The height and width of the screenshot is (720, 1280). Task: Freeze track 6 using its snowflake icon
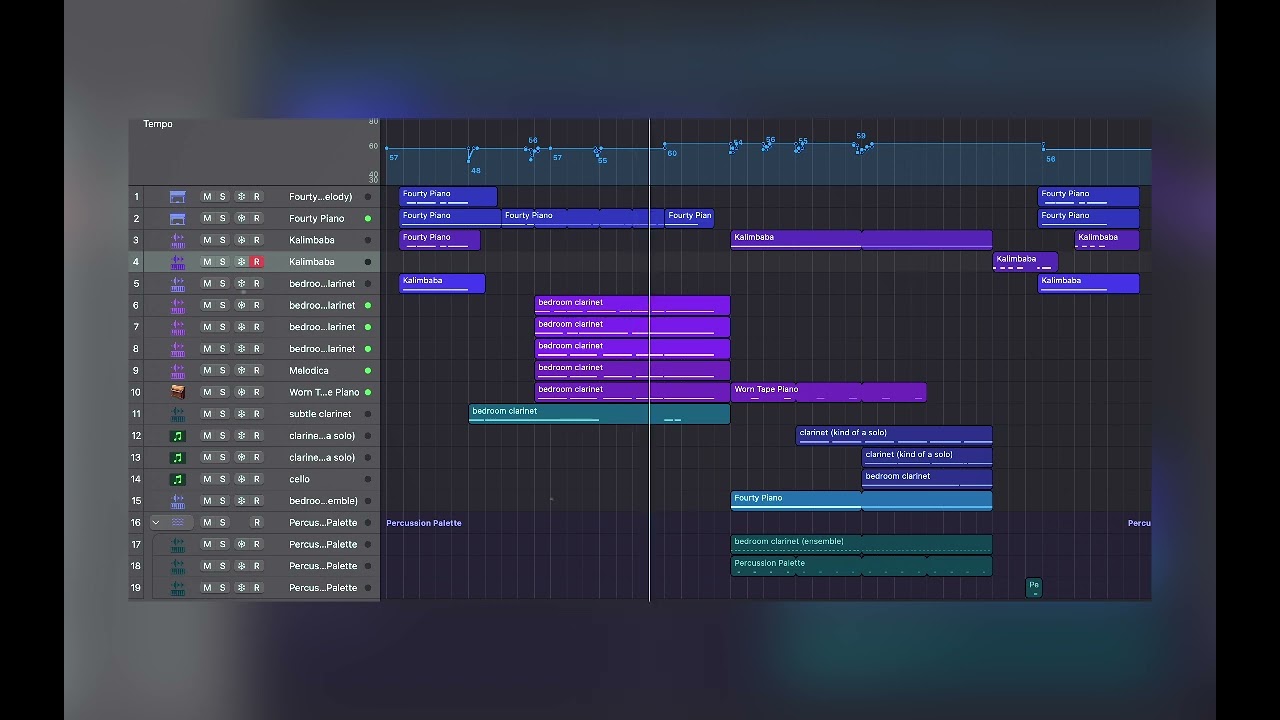[x=240, y=305]
